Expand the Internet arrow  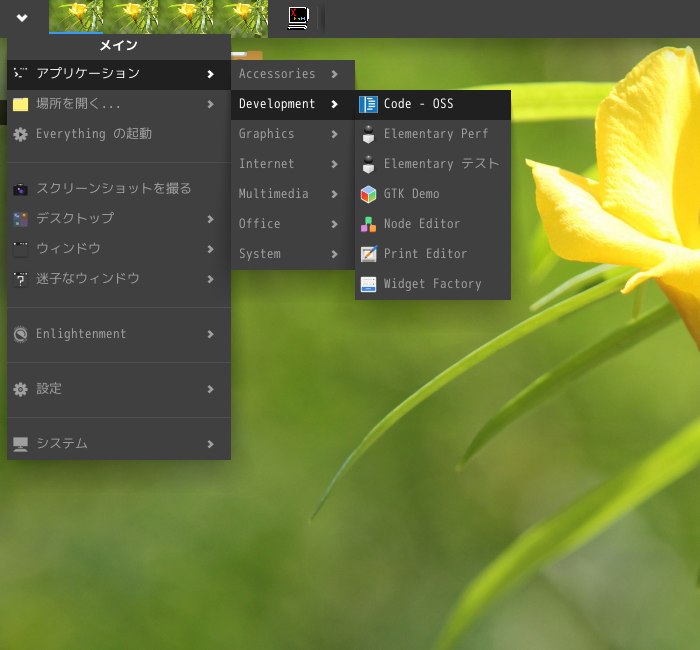334,164
